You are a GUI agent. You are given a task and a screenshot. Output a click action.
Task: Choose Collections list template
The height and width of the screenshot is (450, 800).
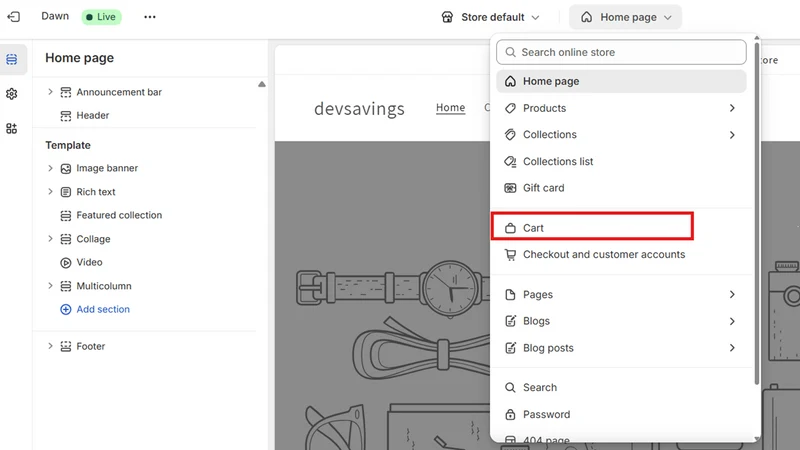pyautogui.click(x=621, y=162)
